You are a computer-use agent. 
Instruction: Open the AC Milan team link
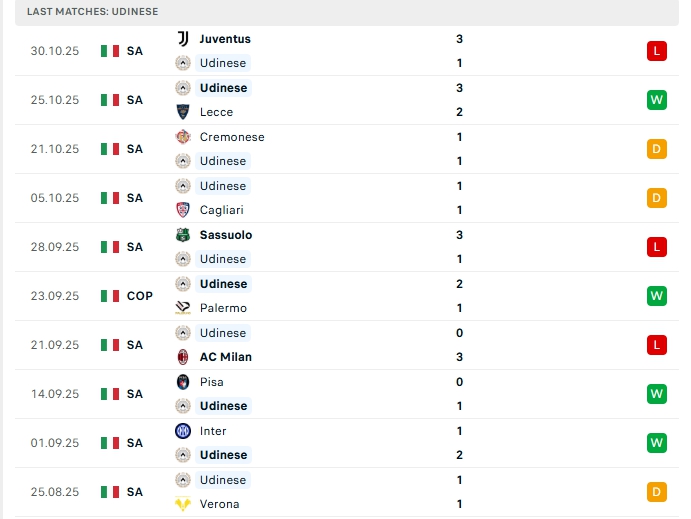click(x=226, y=357)
